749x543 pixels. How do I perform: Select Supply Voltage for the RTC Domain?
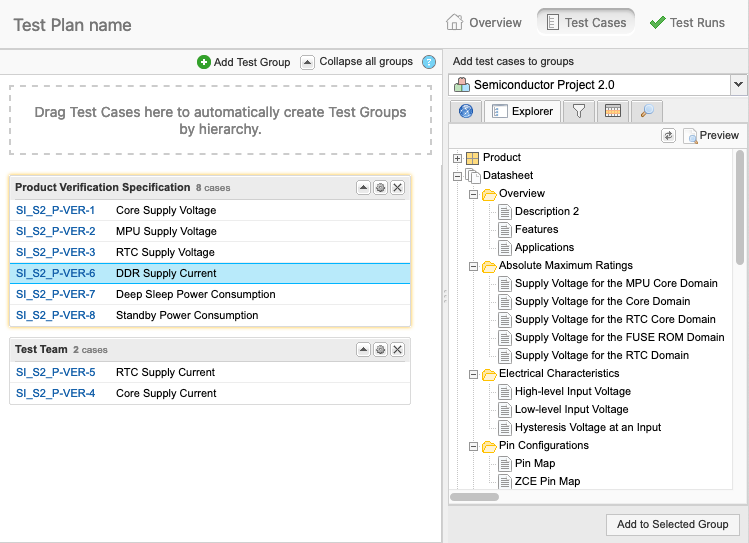602,355
